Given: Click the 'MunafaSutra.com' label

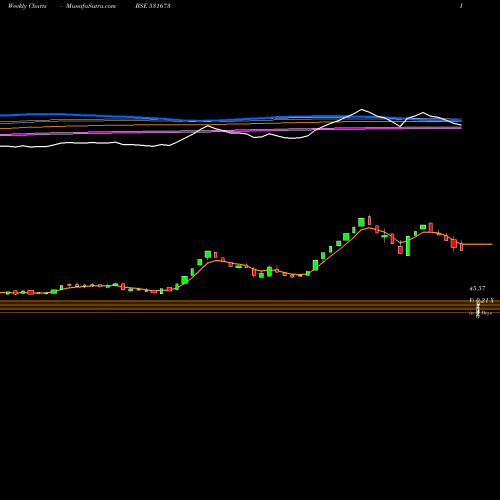Looking at the screenshot, I should [91, 6].
